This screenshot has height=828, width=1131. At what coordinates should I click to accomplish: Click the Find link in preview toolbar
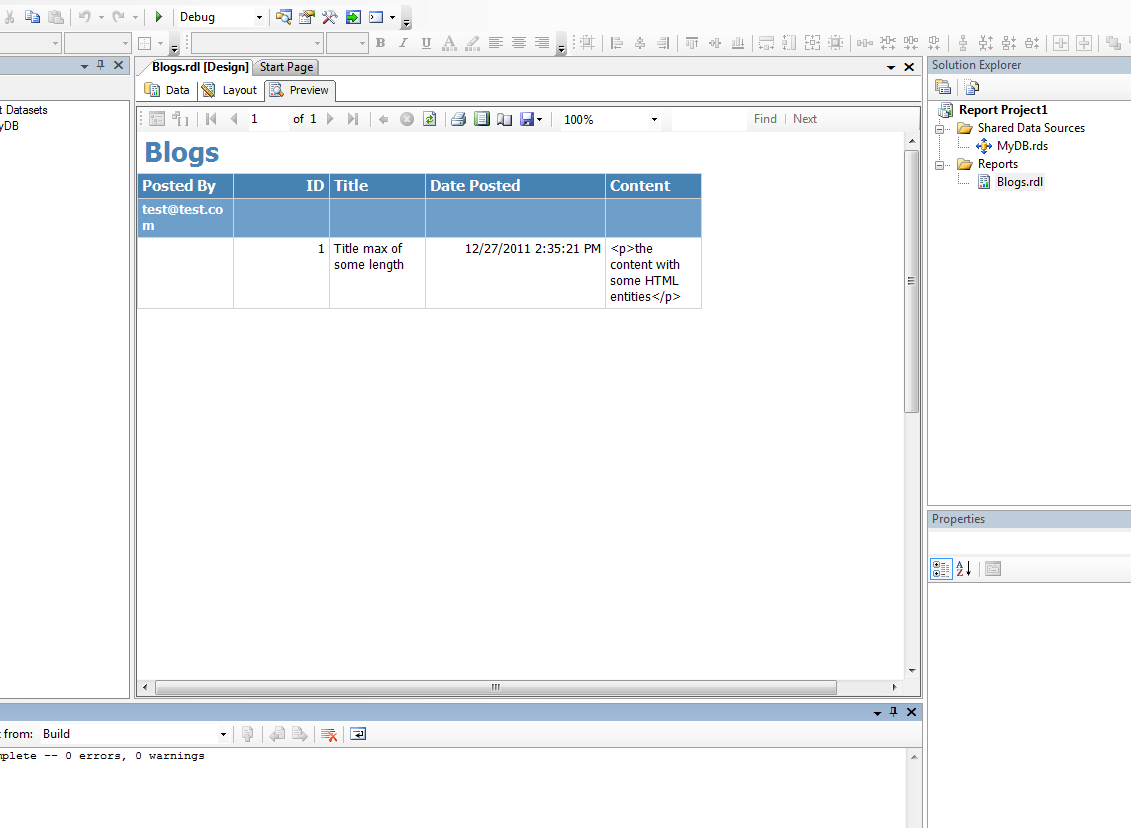coord(765,119)
